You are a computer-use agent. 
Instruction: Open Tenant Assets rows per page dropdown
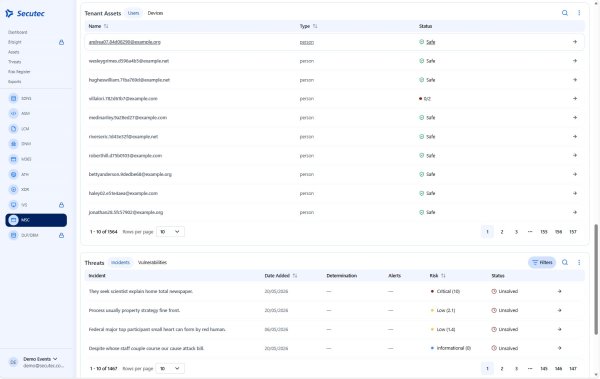170,232
